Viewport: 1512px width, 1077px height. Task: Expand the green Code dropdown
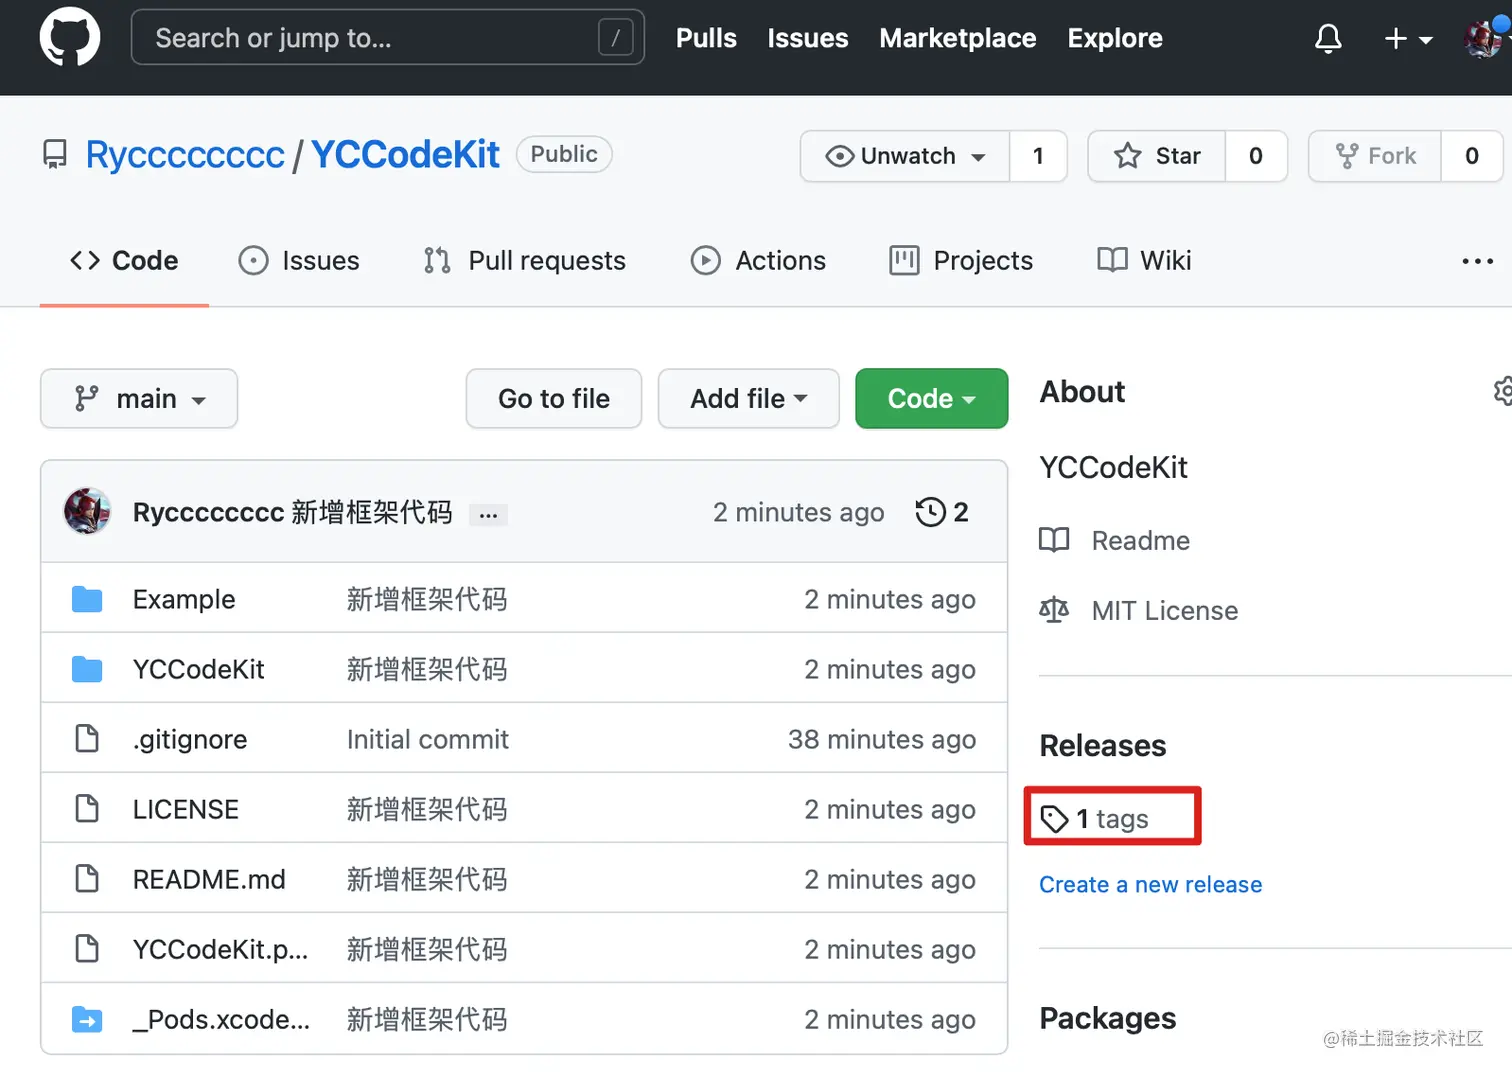coord(932,399)
